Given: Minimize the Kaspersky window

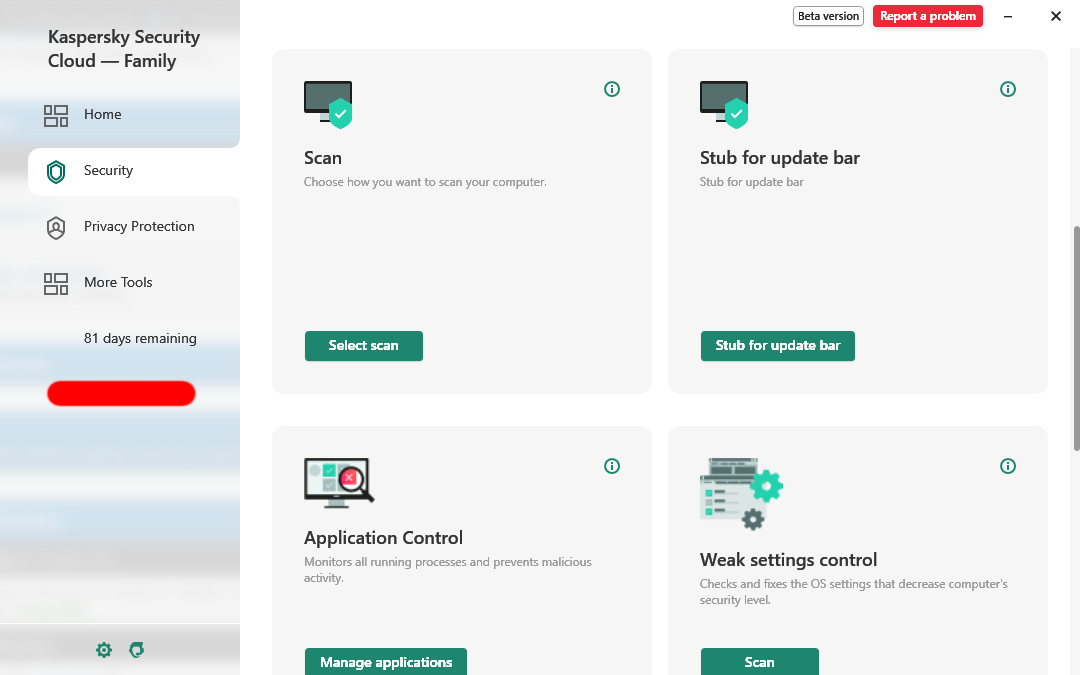Looking at the screenshot, I should [1008, 16].
